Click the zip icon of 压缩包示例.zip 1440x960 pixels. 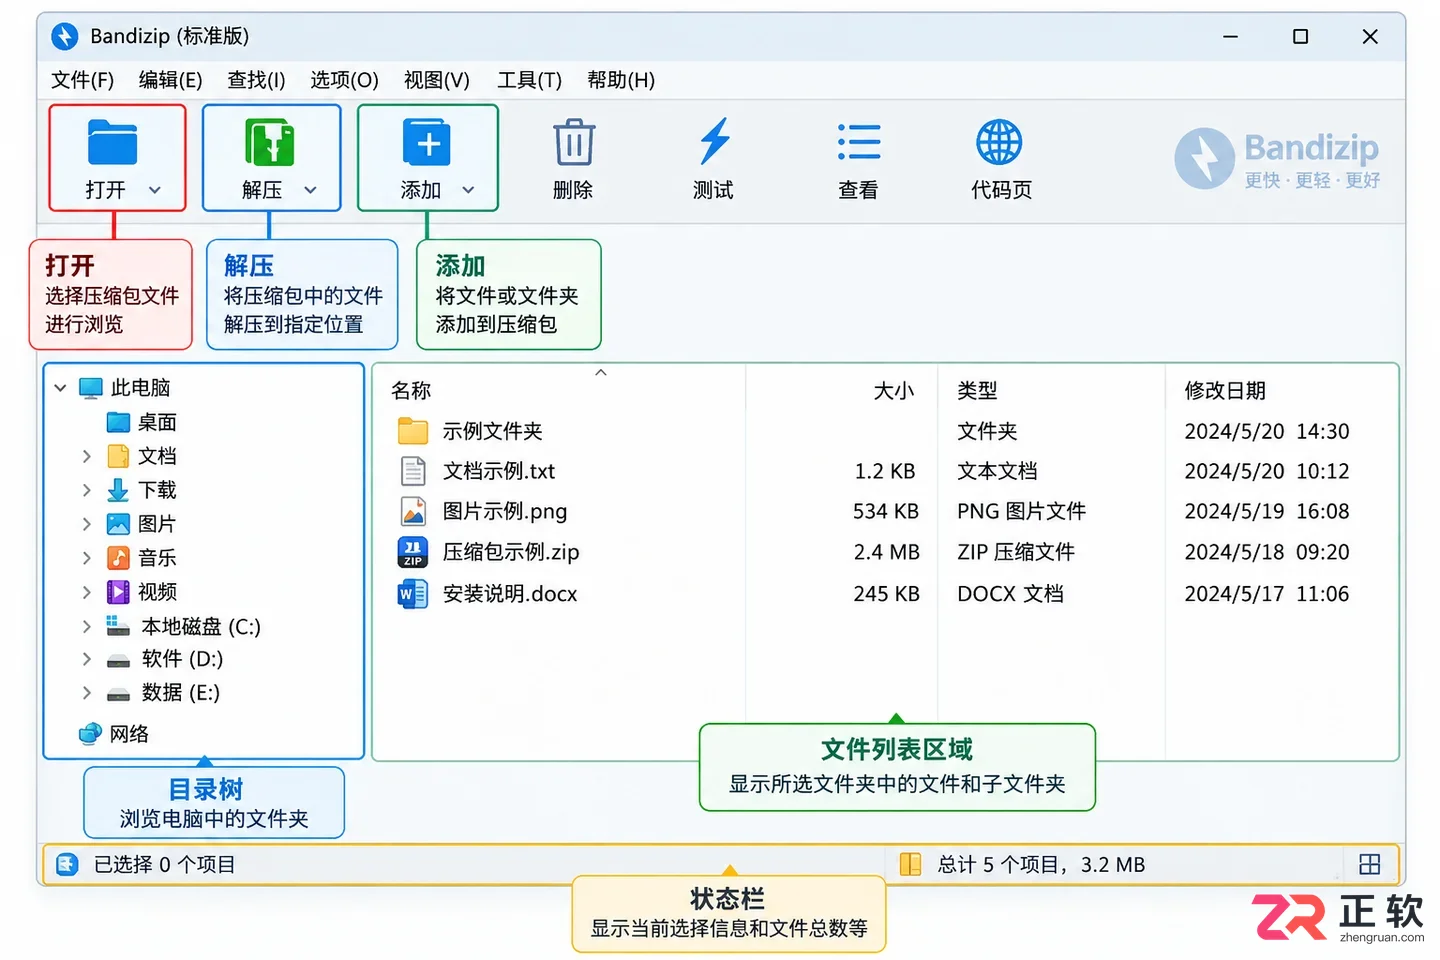coord(413,552)
